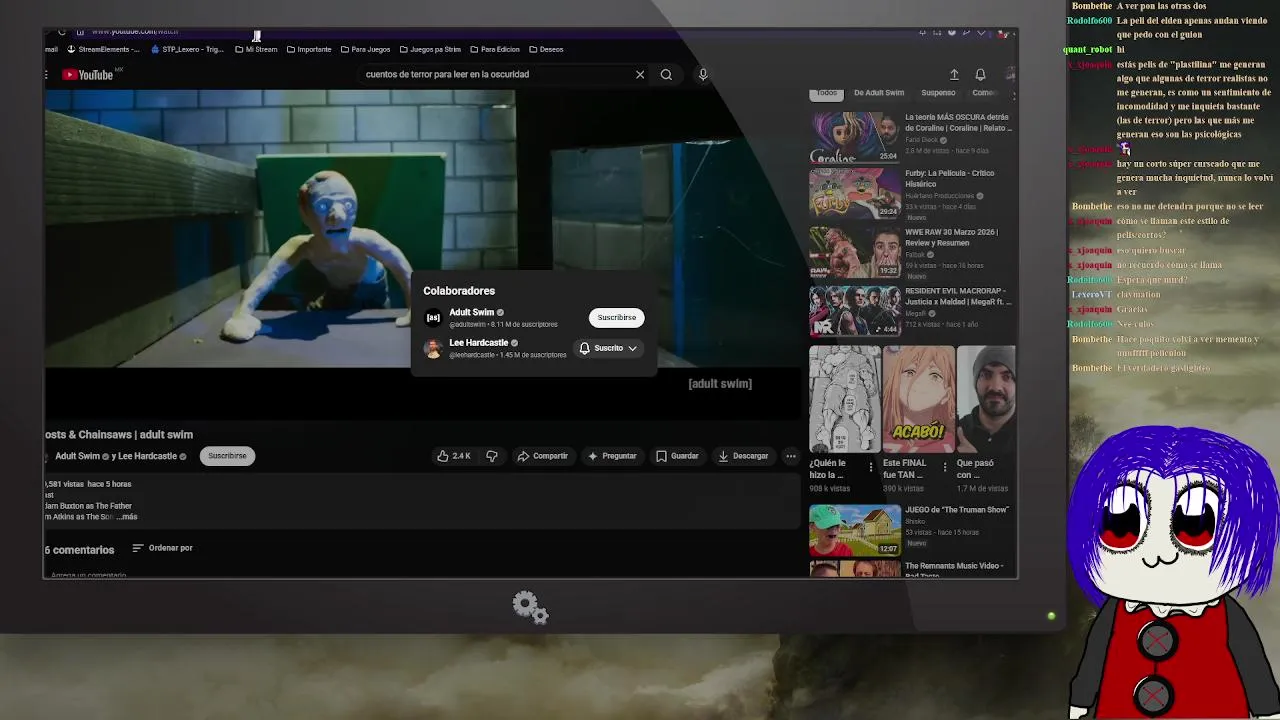Viewport: 1280px width, 720px height.
Task: Open options for 'Este FINAL fue TAN' short
Action: [x=945, y=467]
